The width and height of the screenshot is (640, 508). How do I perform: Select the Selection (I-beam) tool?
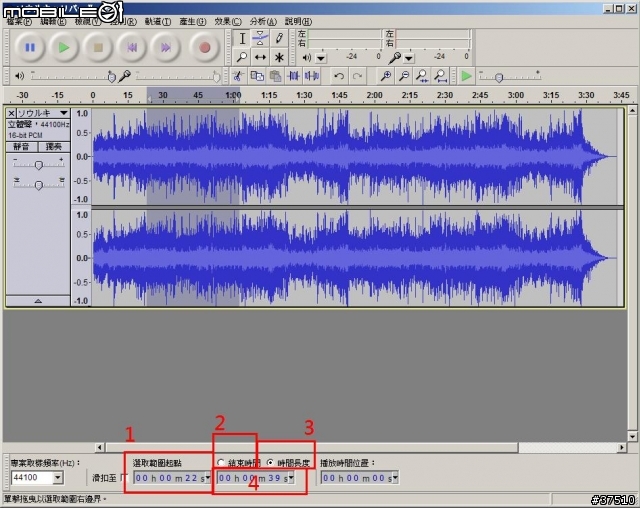tap(242, 38)
